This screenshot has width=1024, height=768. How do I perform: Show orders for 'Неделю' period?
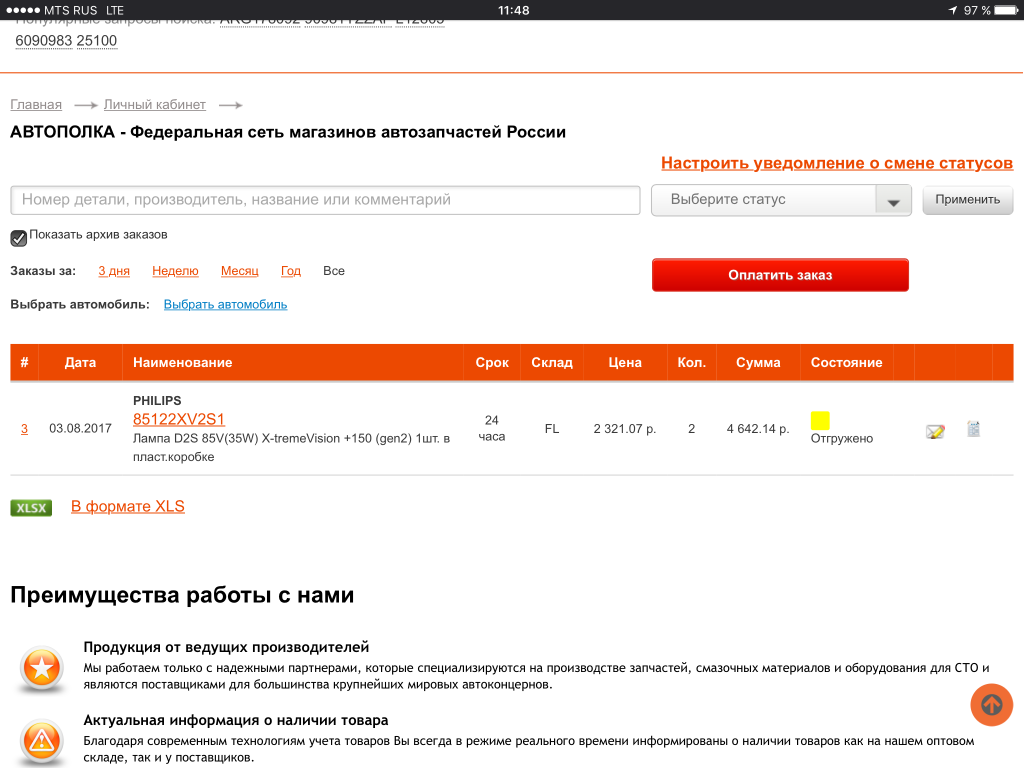tap(175, 271)
